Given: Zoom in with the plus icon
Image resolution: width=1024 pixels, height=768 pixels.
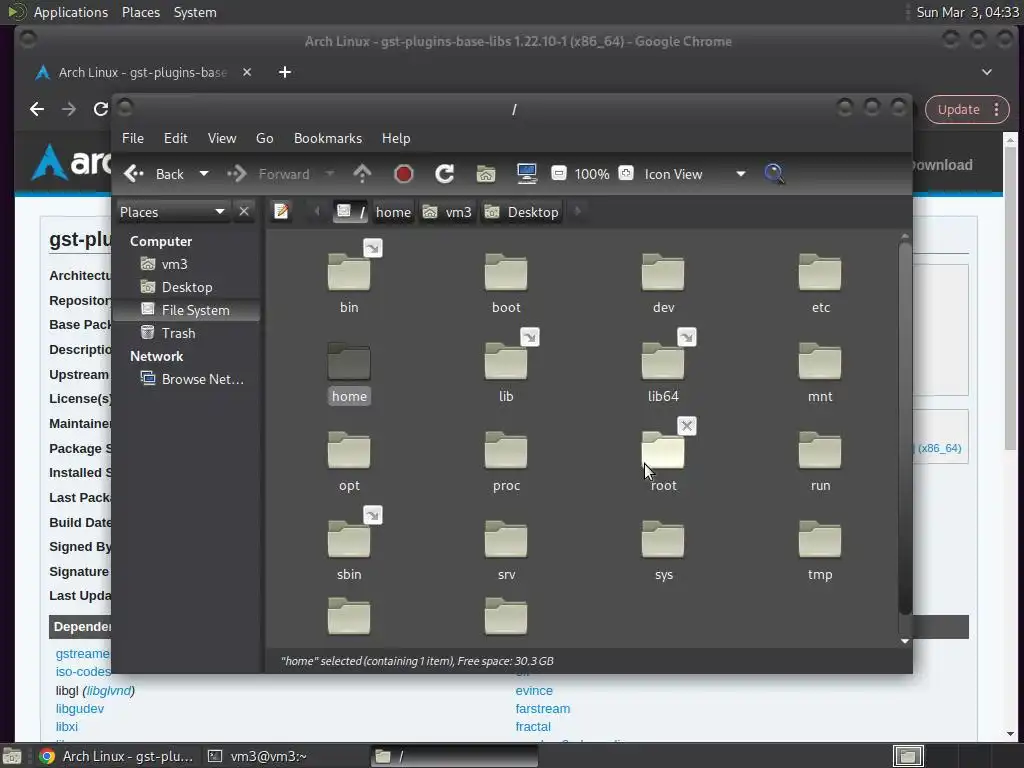Looking at the screenshot, I should click(x=626, y=174).
